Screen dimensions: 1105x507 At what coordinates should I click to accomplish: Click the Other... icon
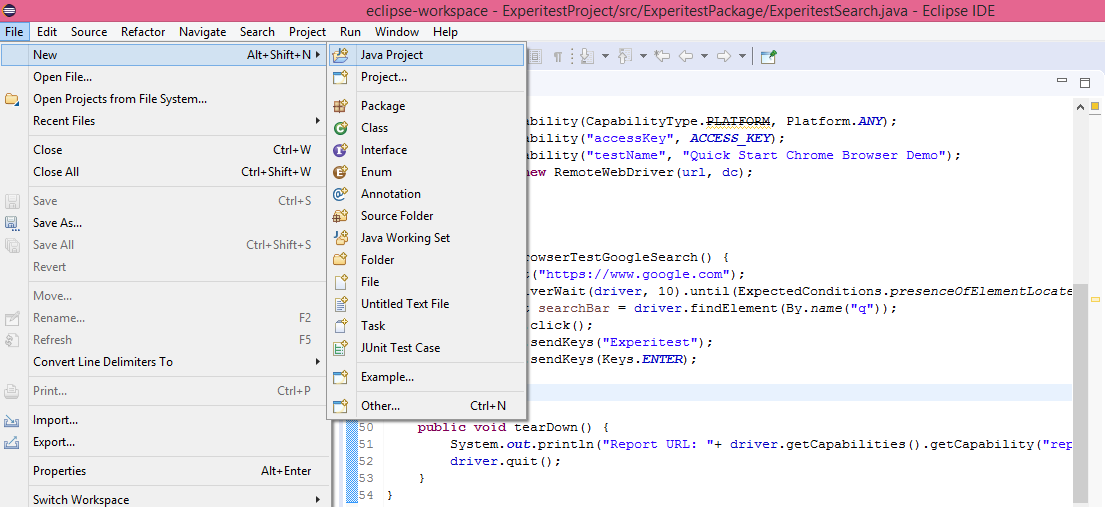click(x=340, y=406)
